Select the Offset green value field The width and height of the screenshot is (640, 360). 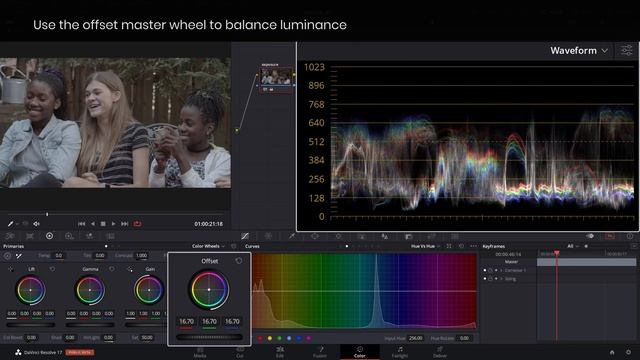tap(209, 322)
